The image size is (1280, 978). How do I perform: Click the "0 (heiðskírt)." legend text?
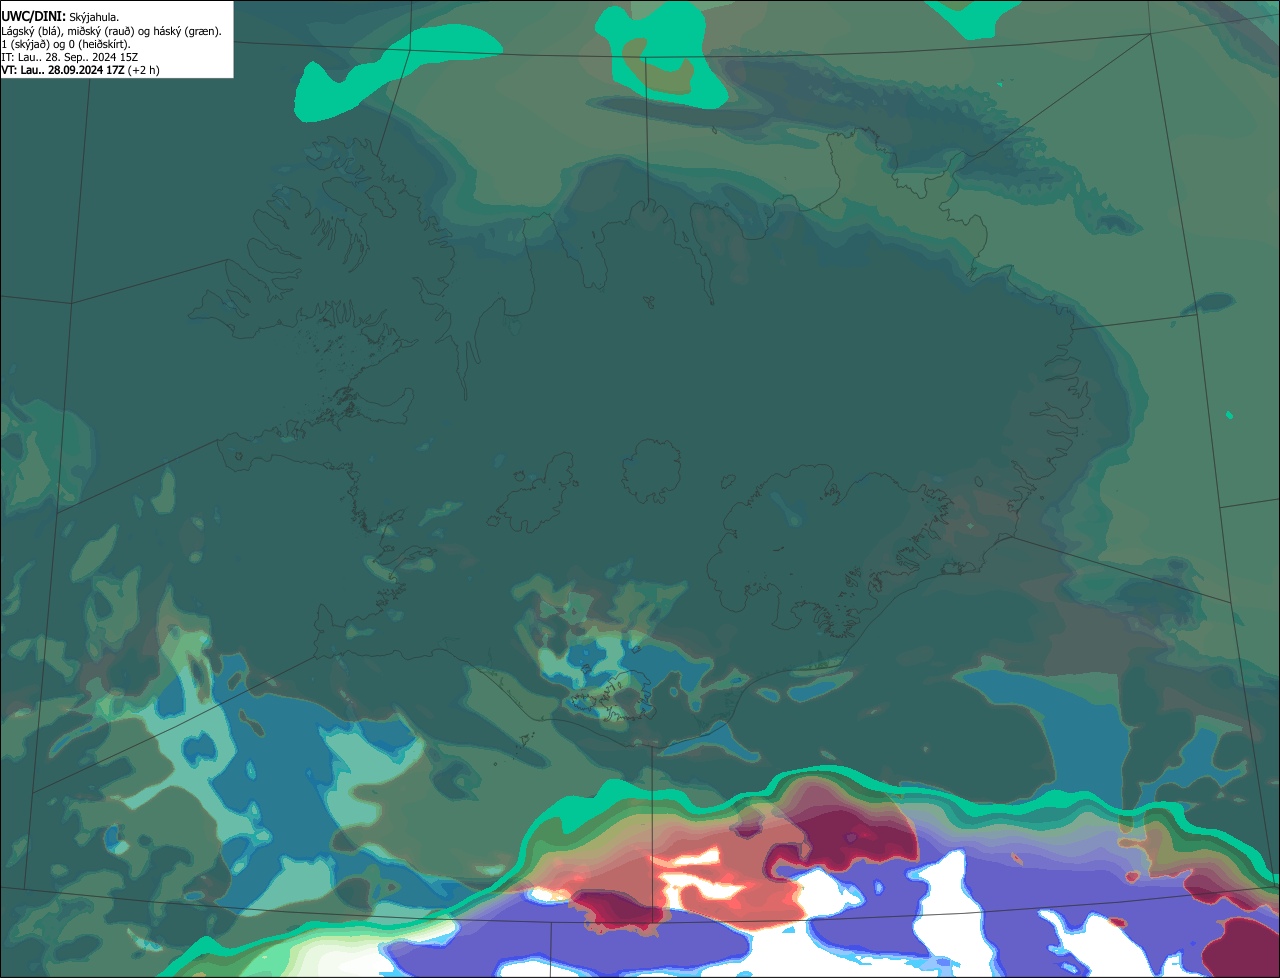pos(100,44)
